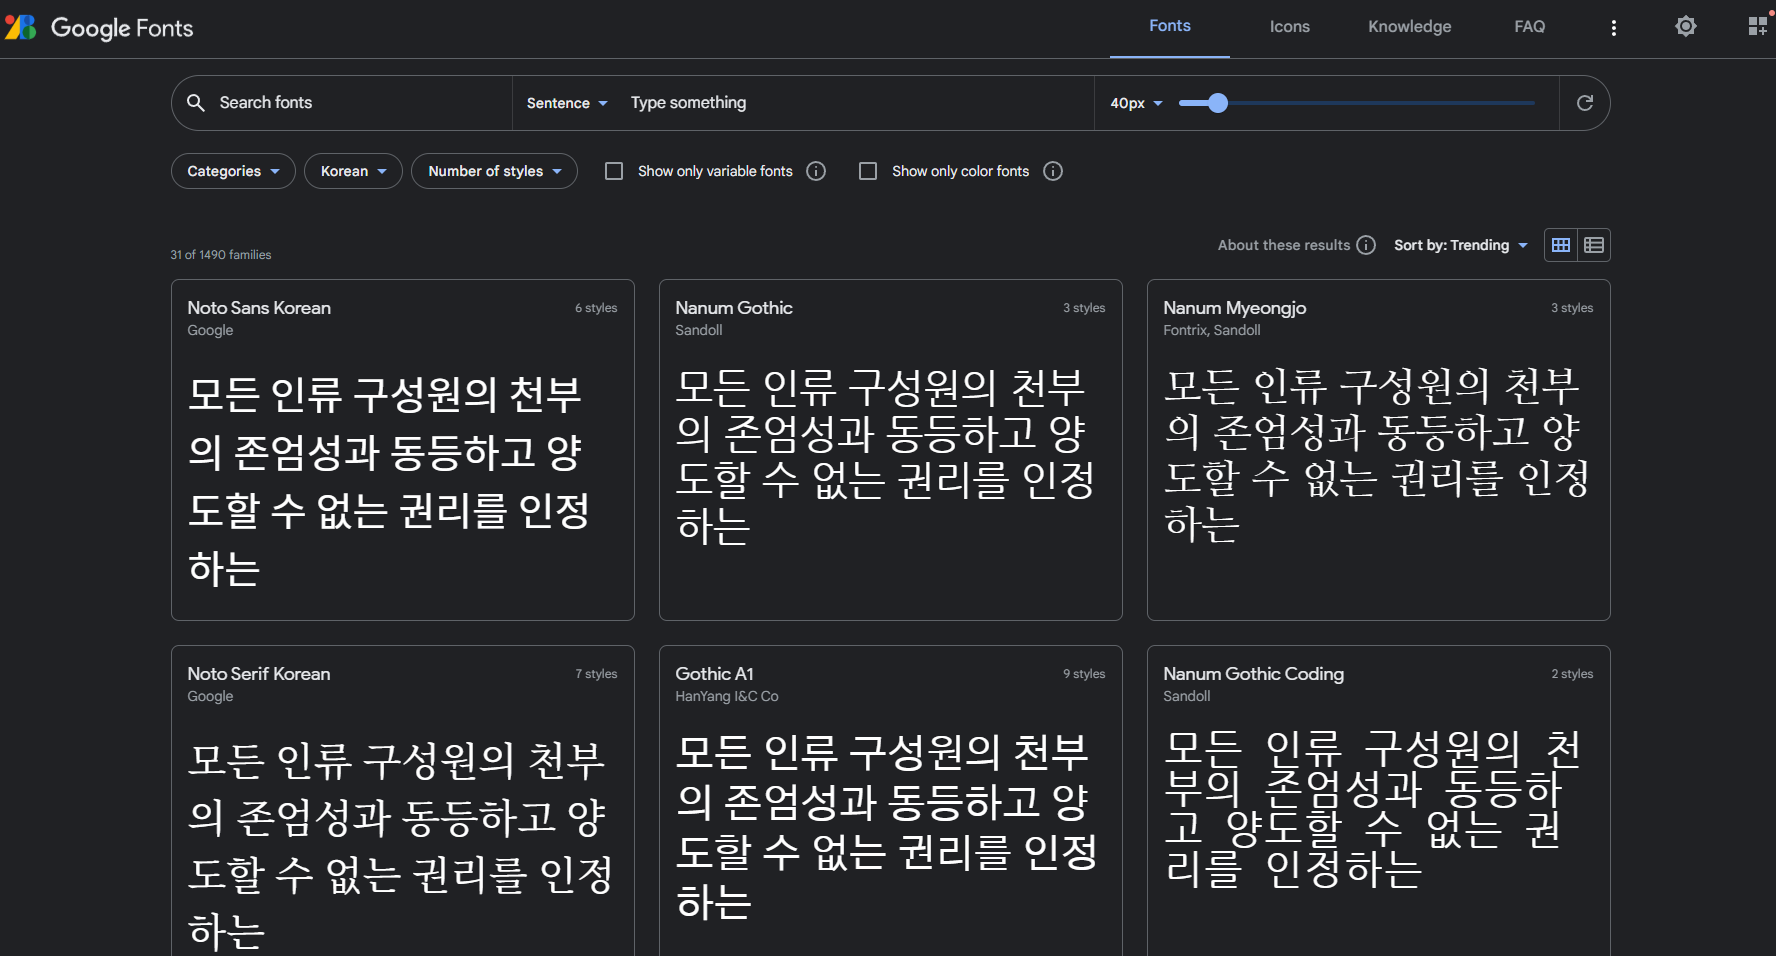
Task: Open the Nanum Gothic font card
Action: click(x=891, y=450)
